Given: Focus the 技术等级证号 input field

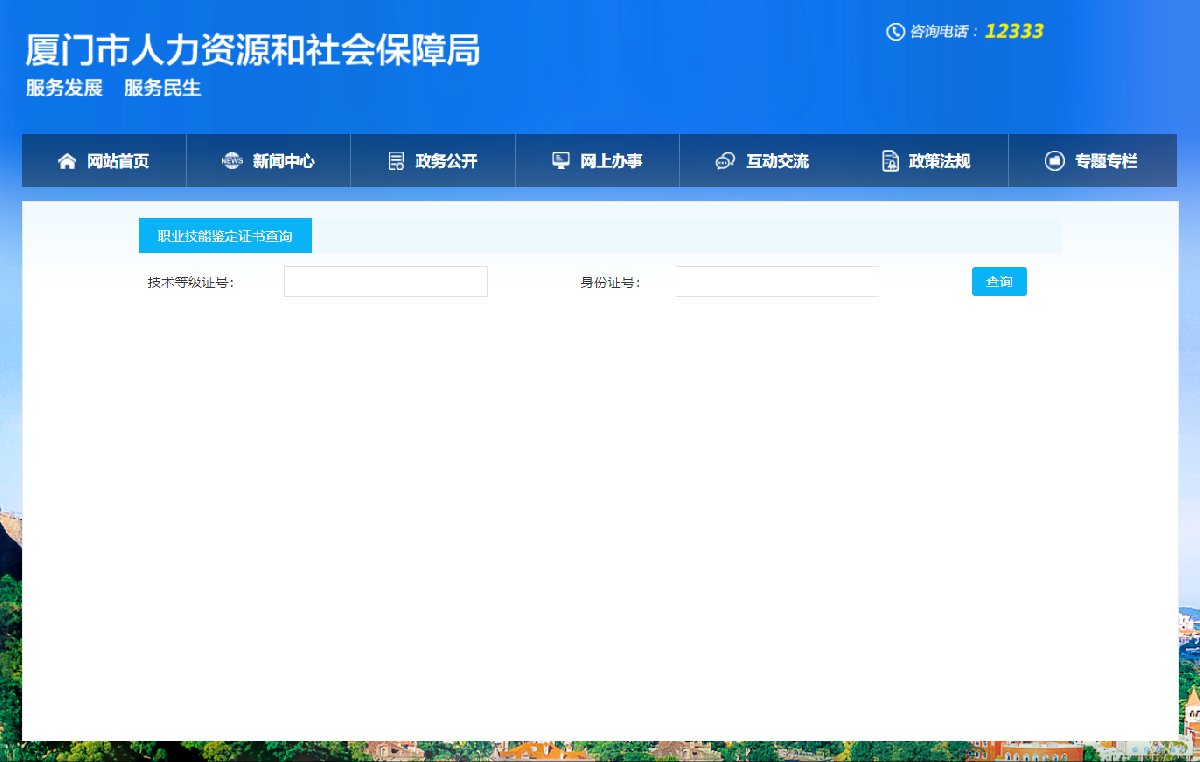Looking at the screenshot, I should tap(385, 282).
